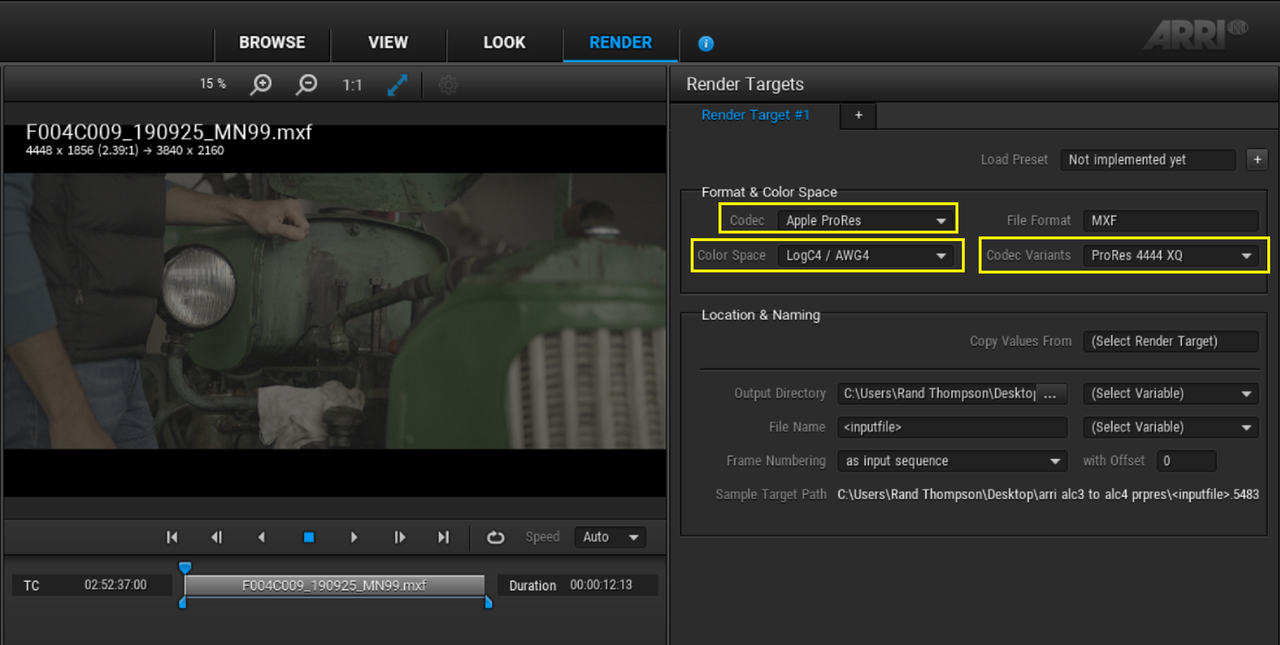Zoom out of the viewer image

(x=307, y=85)
